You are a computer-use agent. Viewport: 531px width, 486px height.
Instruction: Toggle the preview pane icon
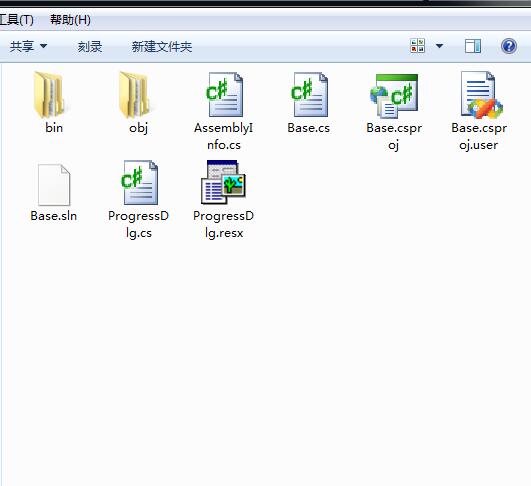[x=473, y=46]
